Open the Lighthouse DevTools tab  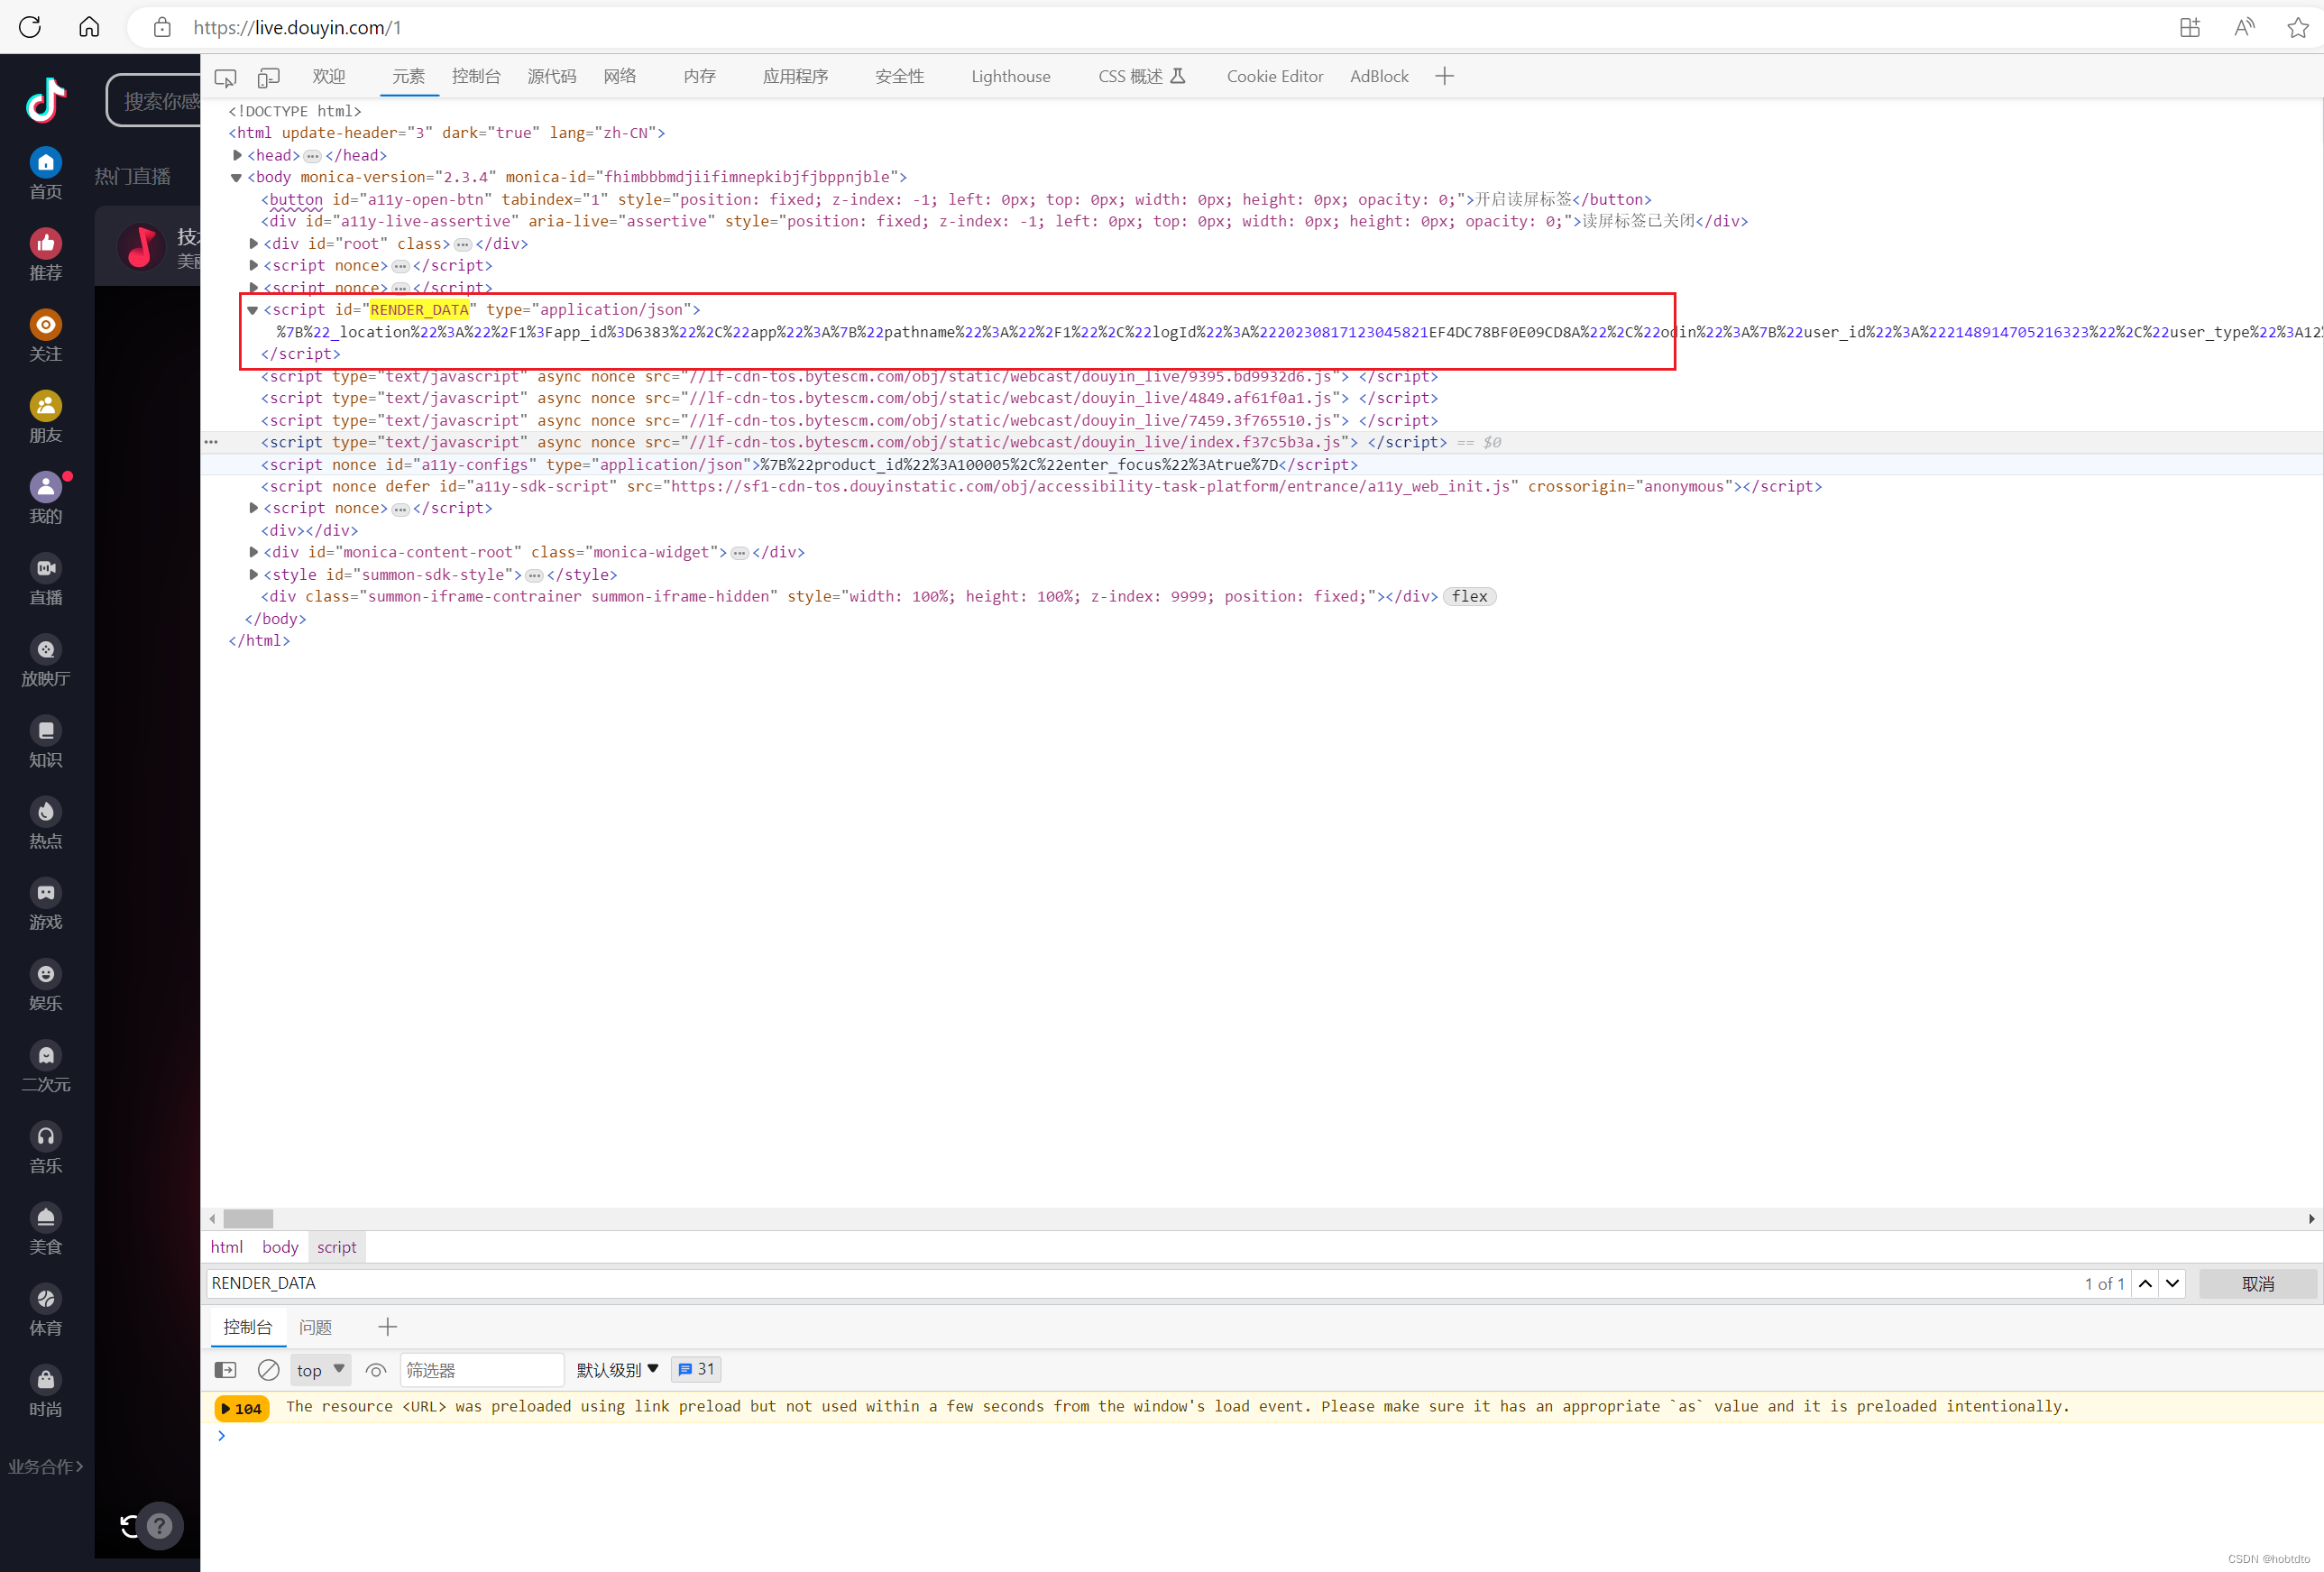coord(1010,76)
